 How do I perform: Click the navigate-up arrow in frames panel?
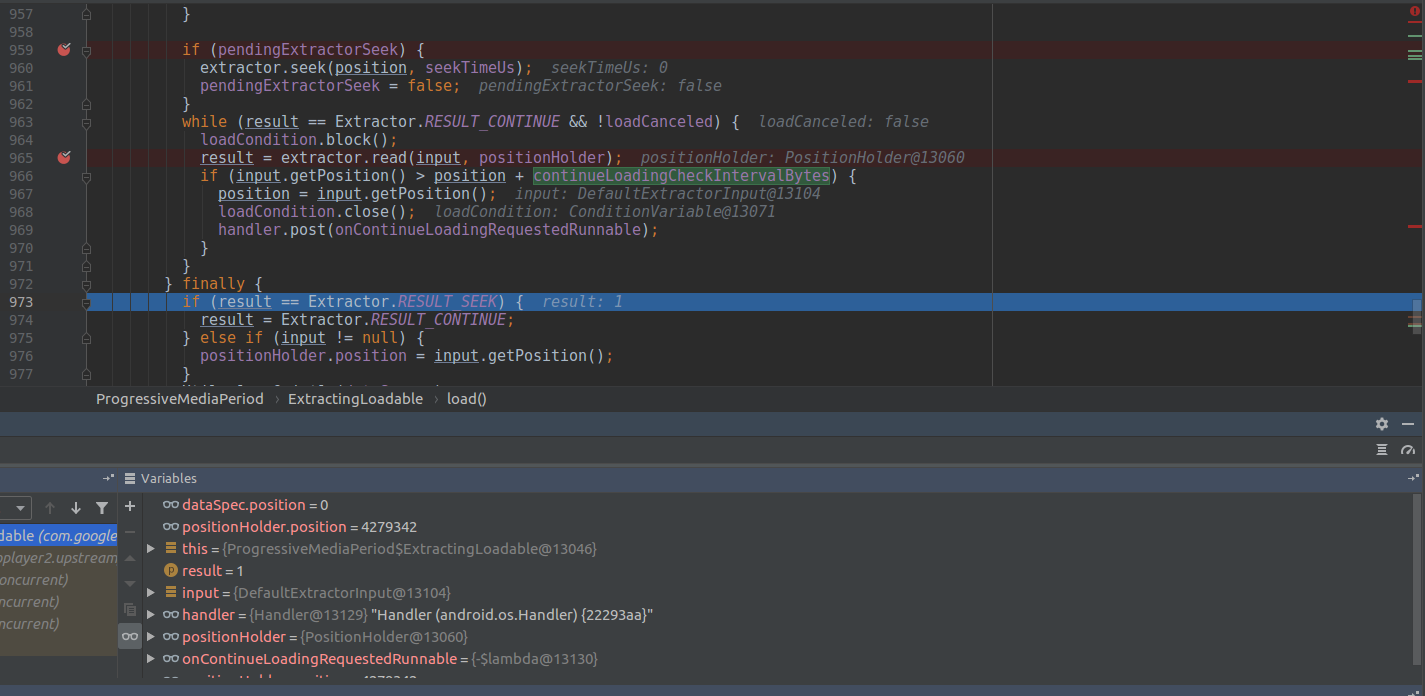[x=50, y=507]
